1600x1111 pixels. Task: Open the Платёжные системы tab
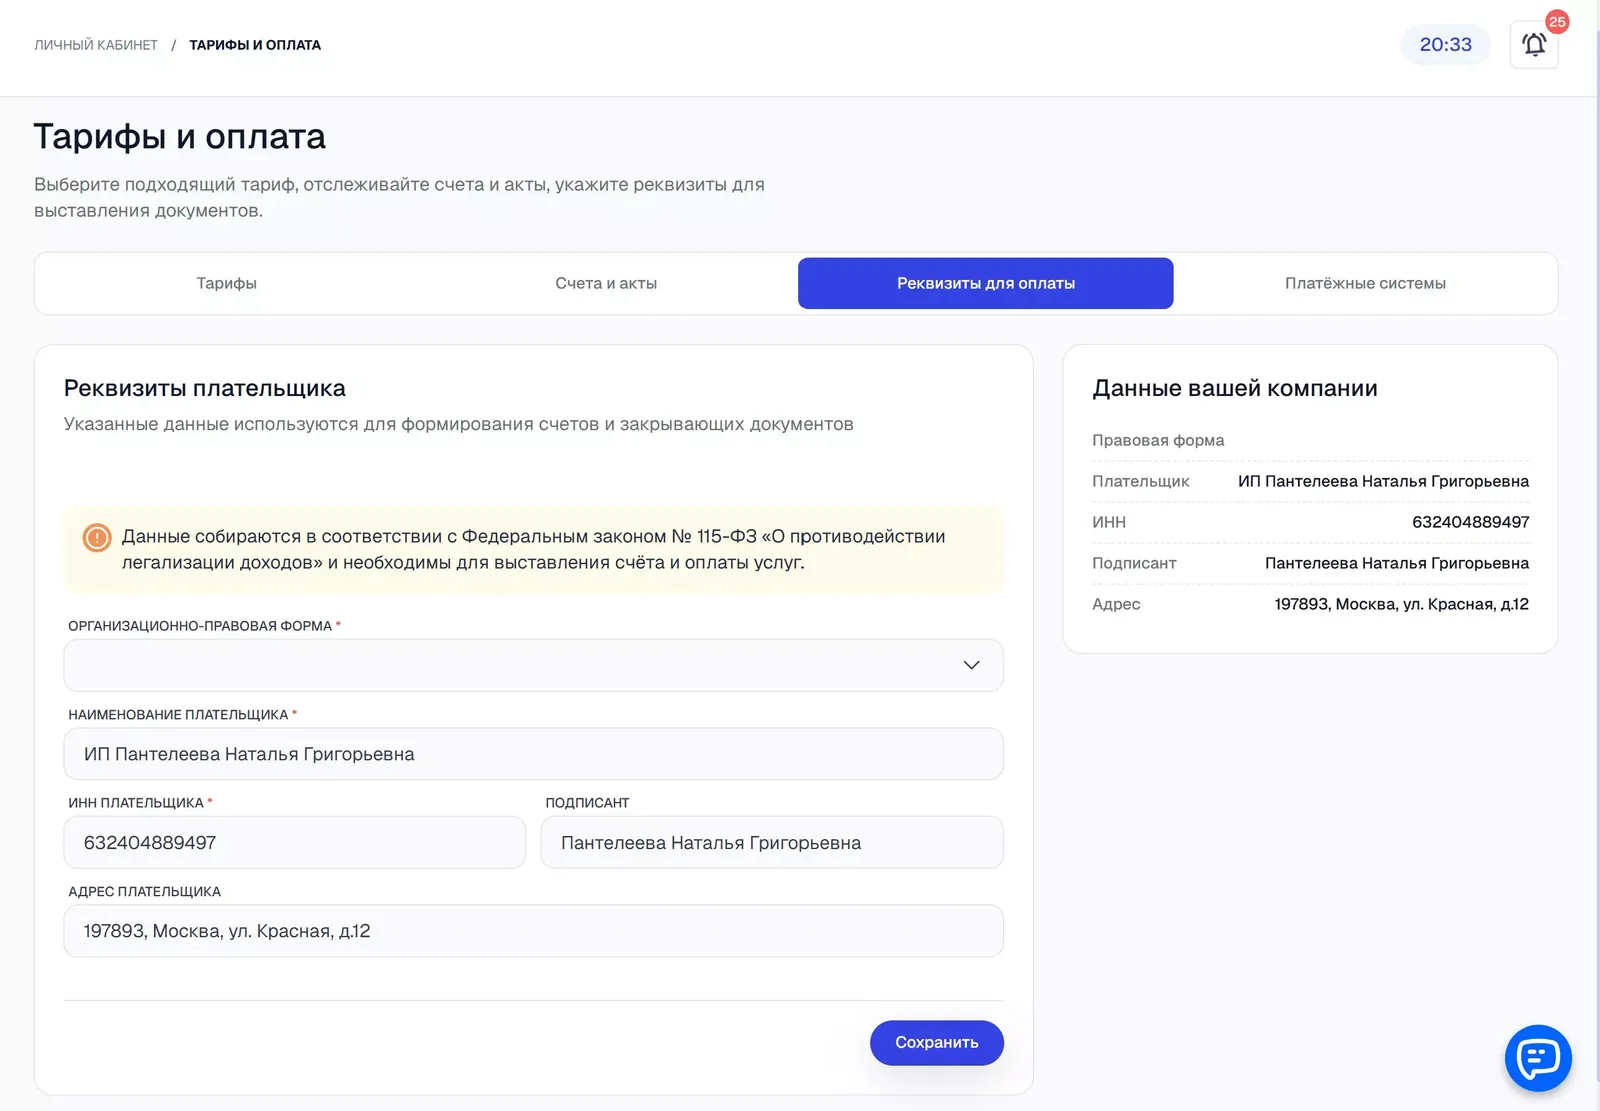tap(1365, 283)
